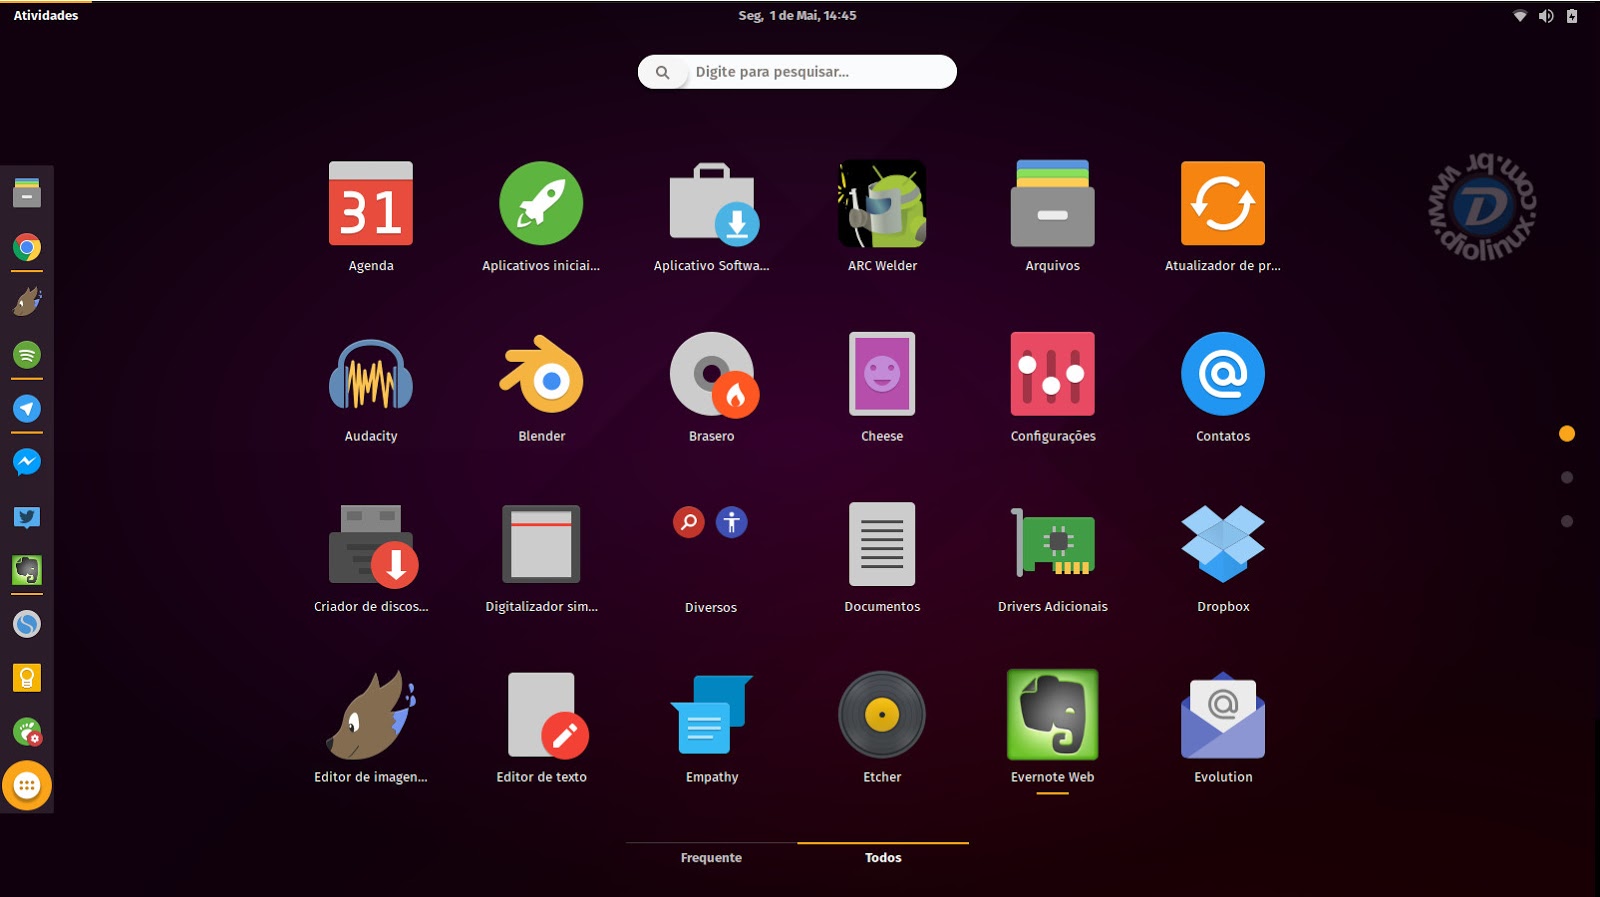
Task: Open battery indicator in top bar
Action: click(1572, 16)
